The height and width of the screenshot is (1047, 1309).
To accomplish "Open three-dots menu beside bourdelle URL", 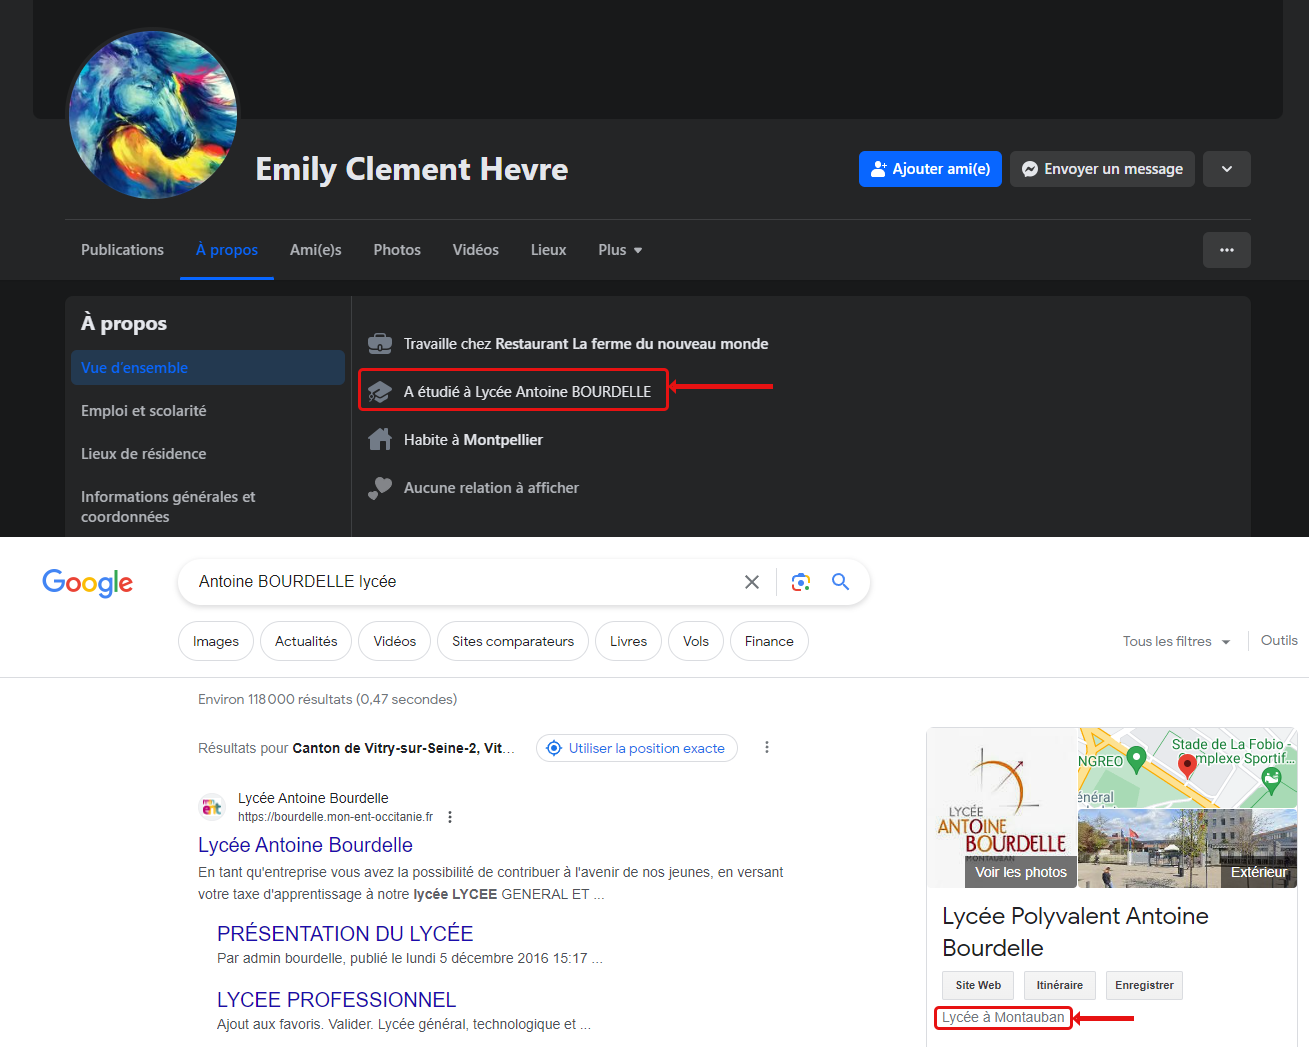I will click(x=450, y=817).
